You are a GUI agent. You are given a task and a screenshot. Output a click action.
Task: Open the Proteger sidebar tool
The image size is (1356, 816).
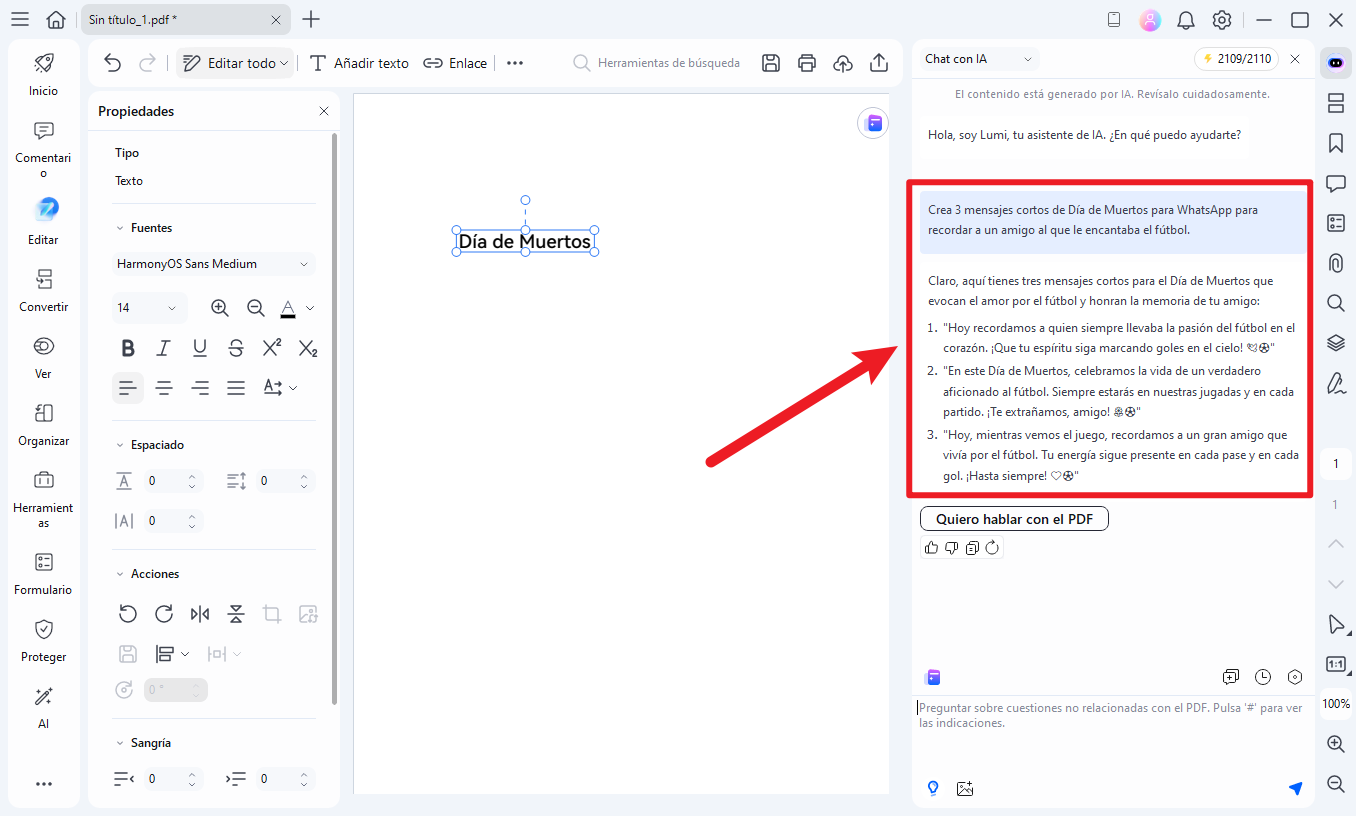click(x=43, y=640)
